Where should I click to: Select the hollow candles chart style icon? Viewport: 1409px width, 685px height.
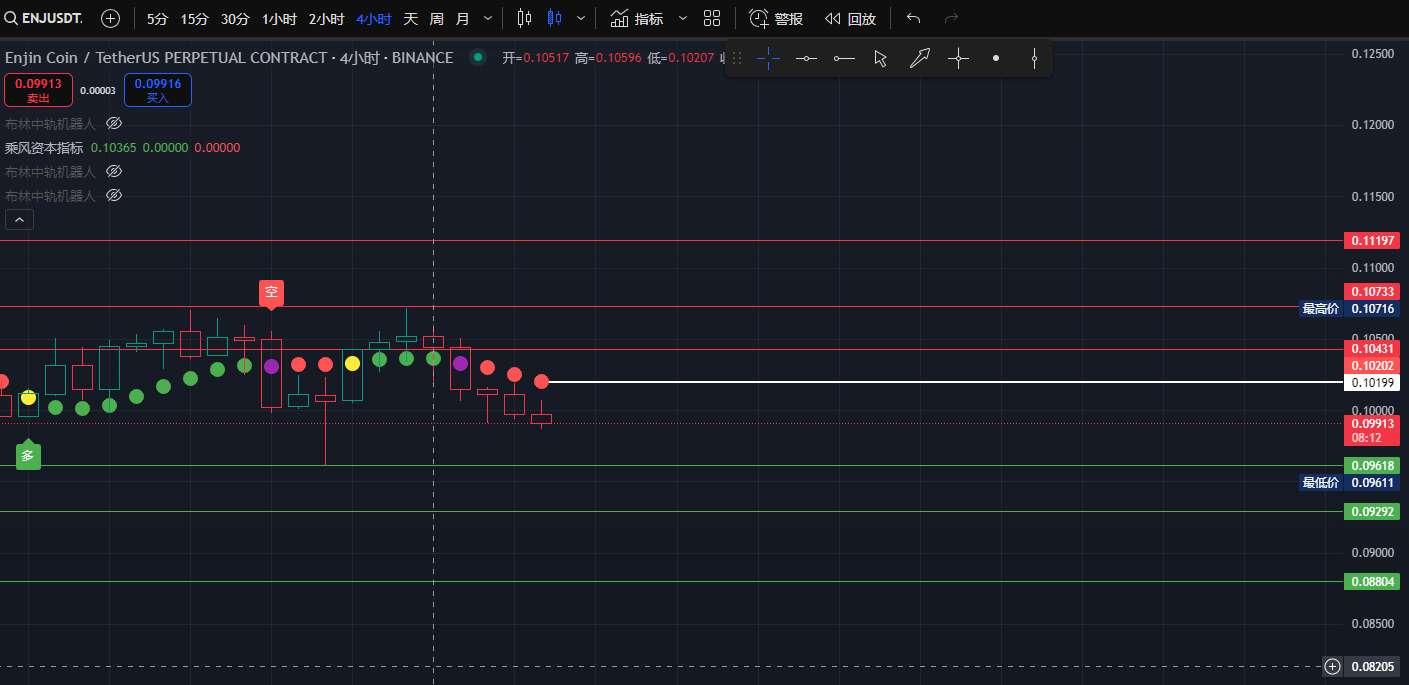(x=524, y=18)
